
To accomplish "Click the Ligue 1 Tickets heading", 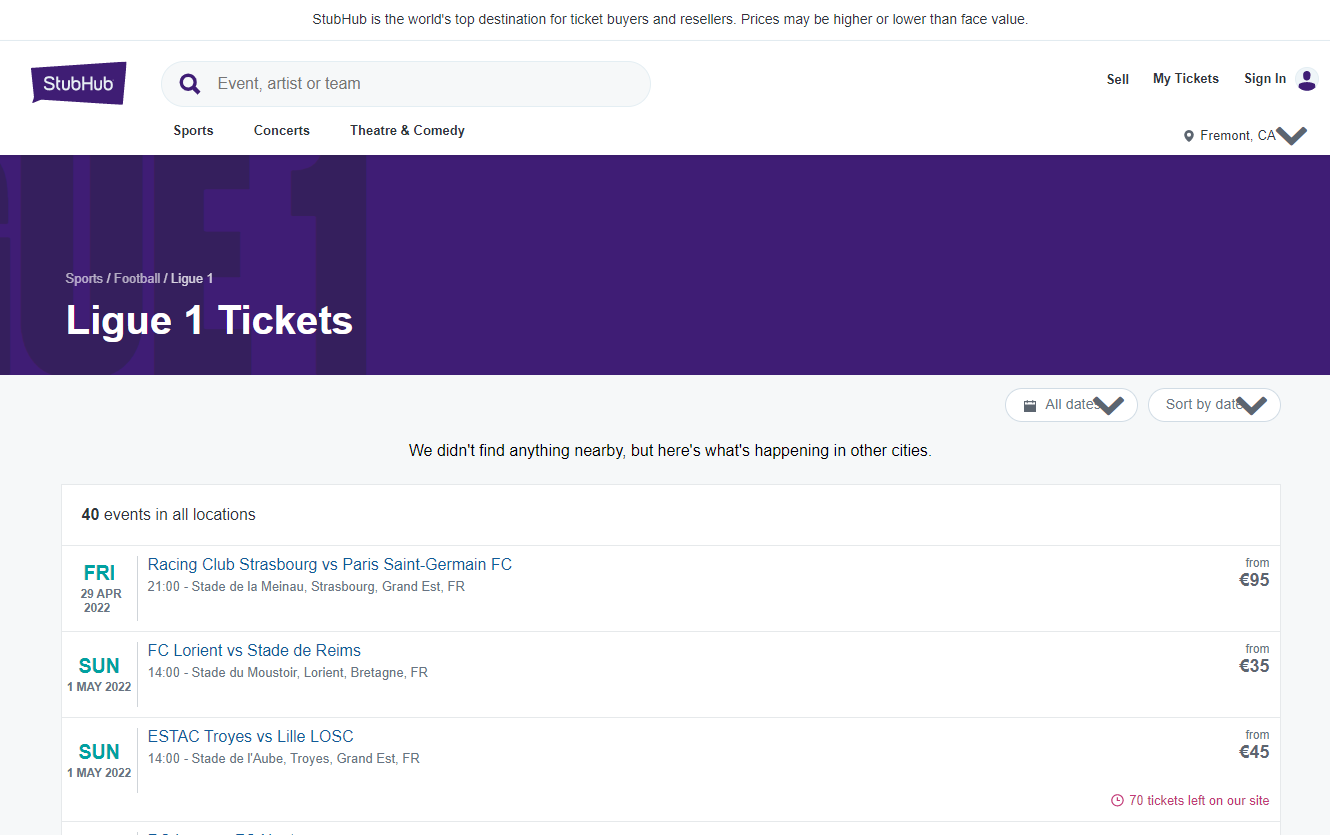I will pyautogui.click(x=209, y=320).
